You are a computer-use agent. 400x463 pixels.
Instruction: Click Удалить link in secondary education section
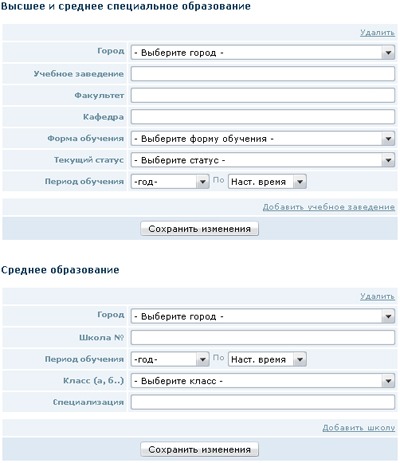[x=377, y=296]
